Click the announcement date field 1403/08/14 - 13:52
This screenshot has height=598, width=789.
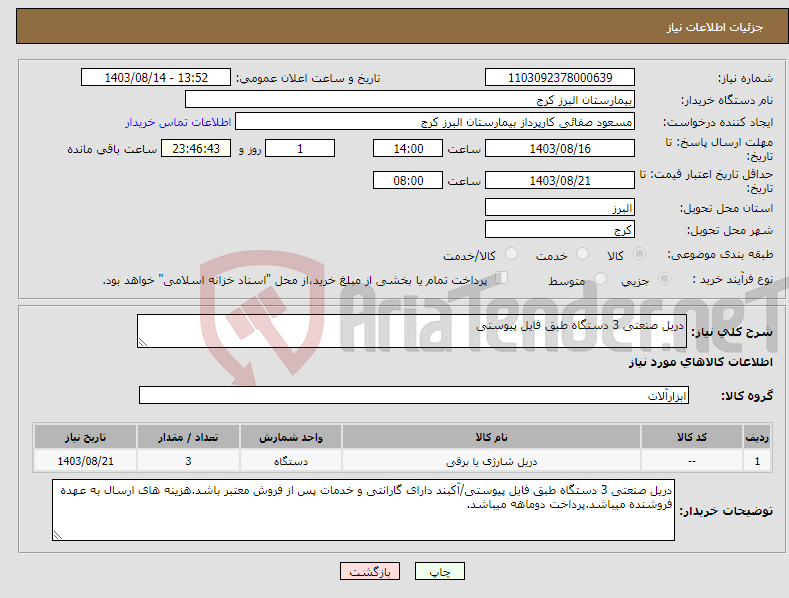click(156, 78)
